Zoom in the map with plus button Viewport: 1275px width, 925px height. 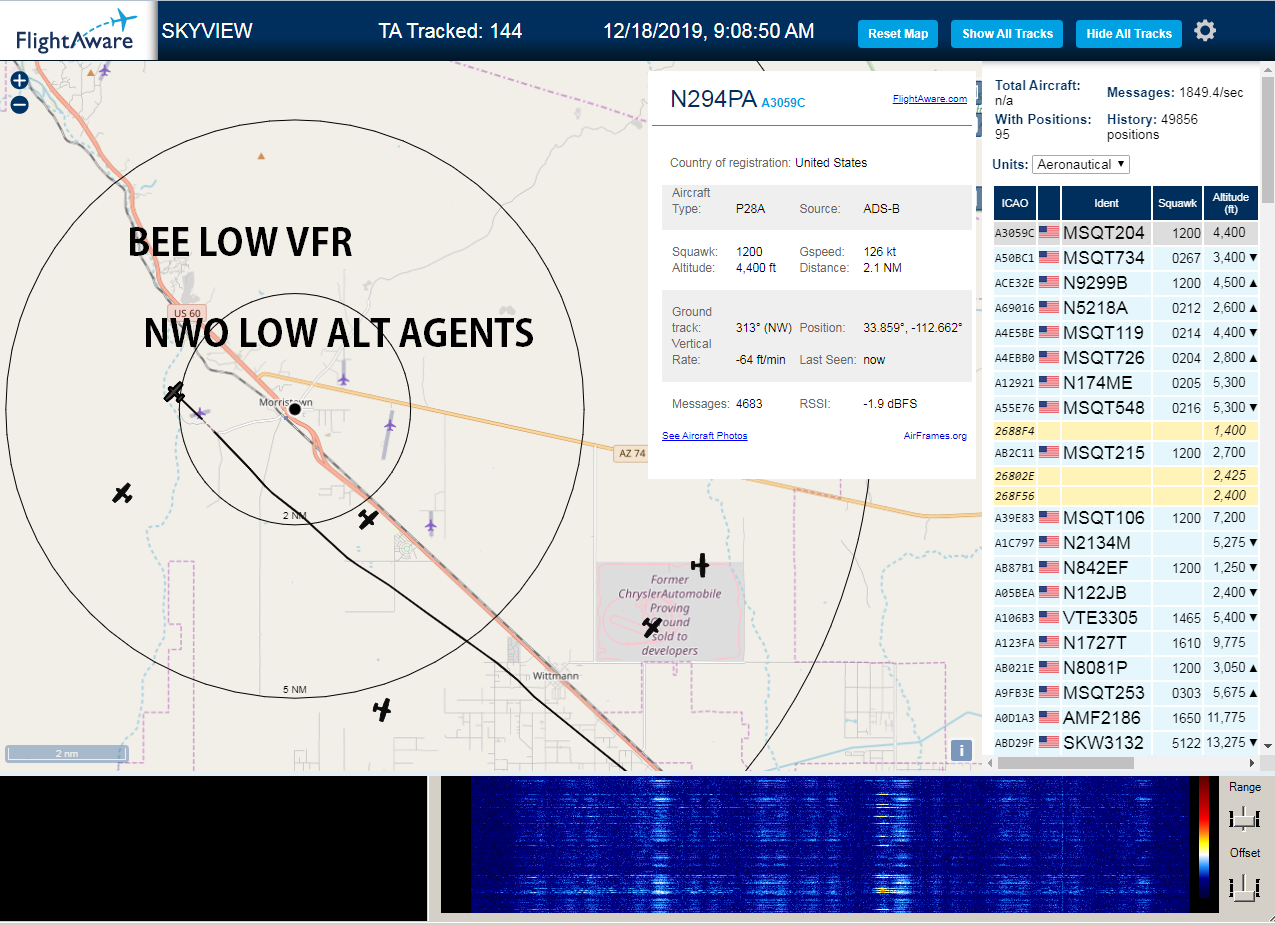(19, 80)
